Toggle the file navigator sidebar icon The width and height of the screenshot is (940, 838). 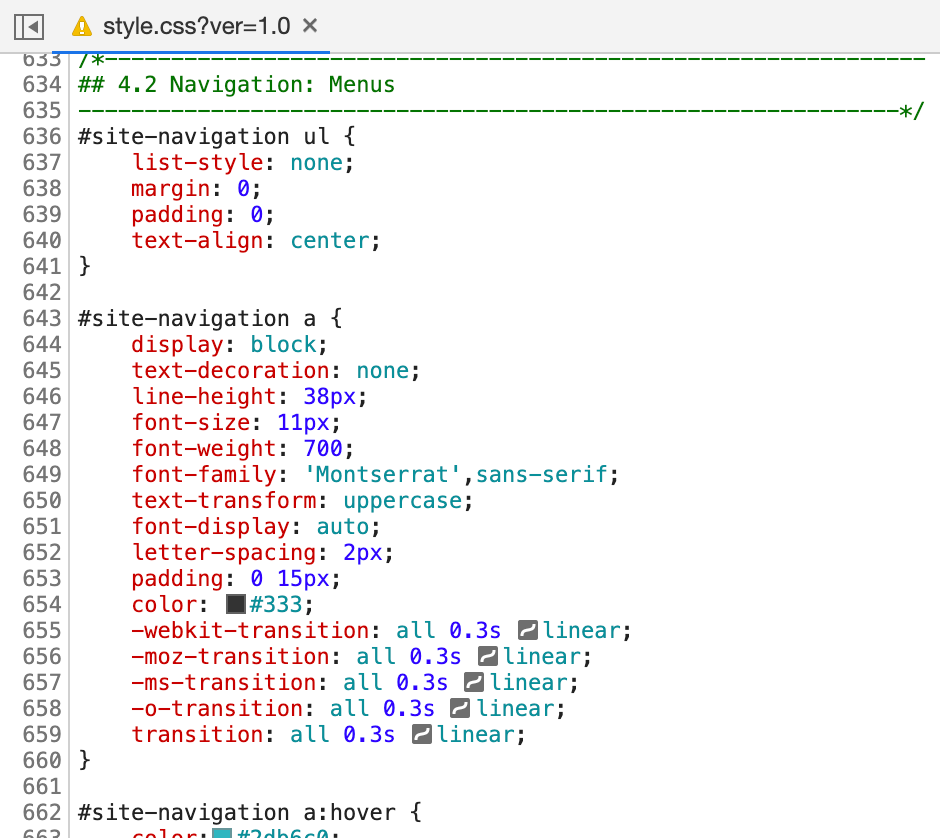[29, 27]
